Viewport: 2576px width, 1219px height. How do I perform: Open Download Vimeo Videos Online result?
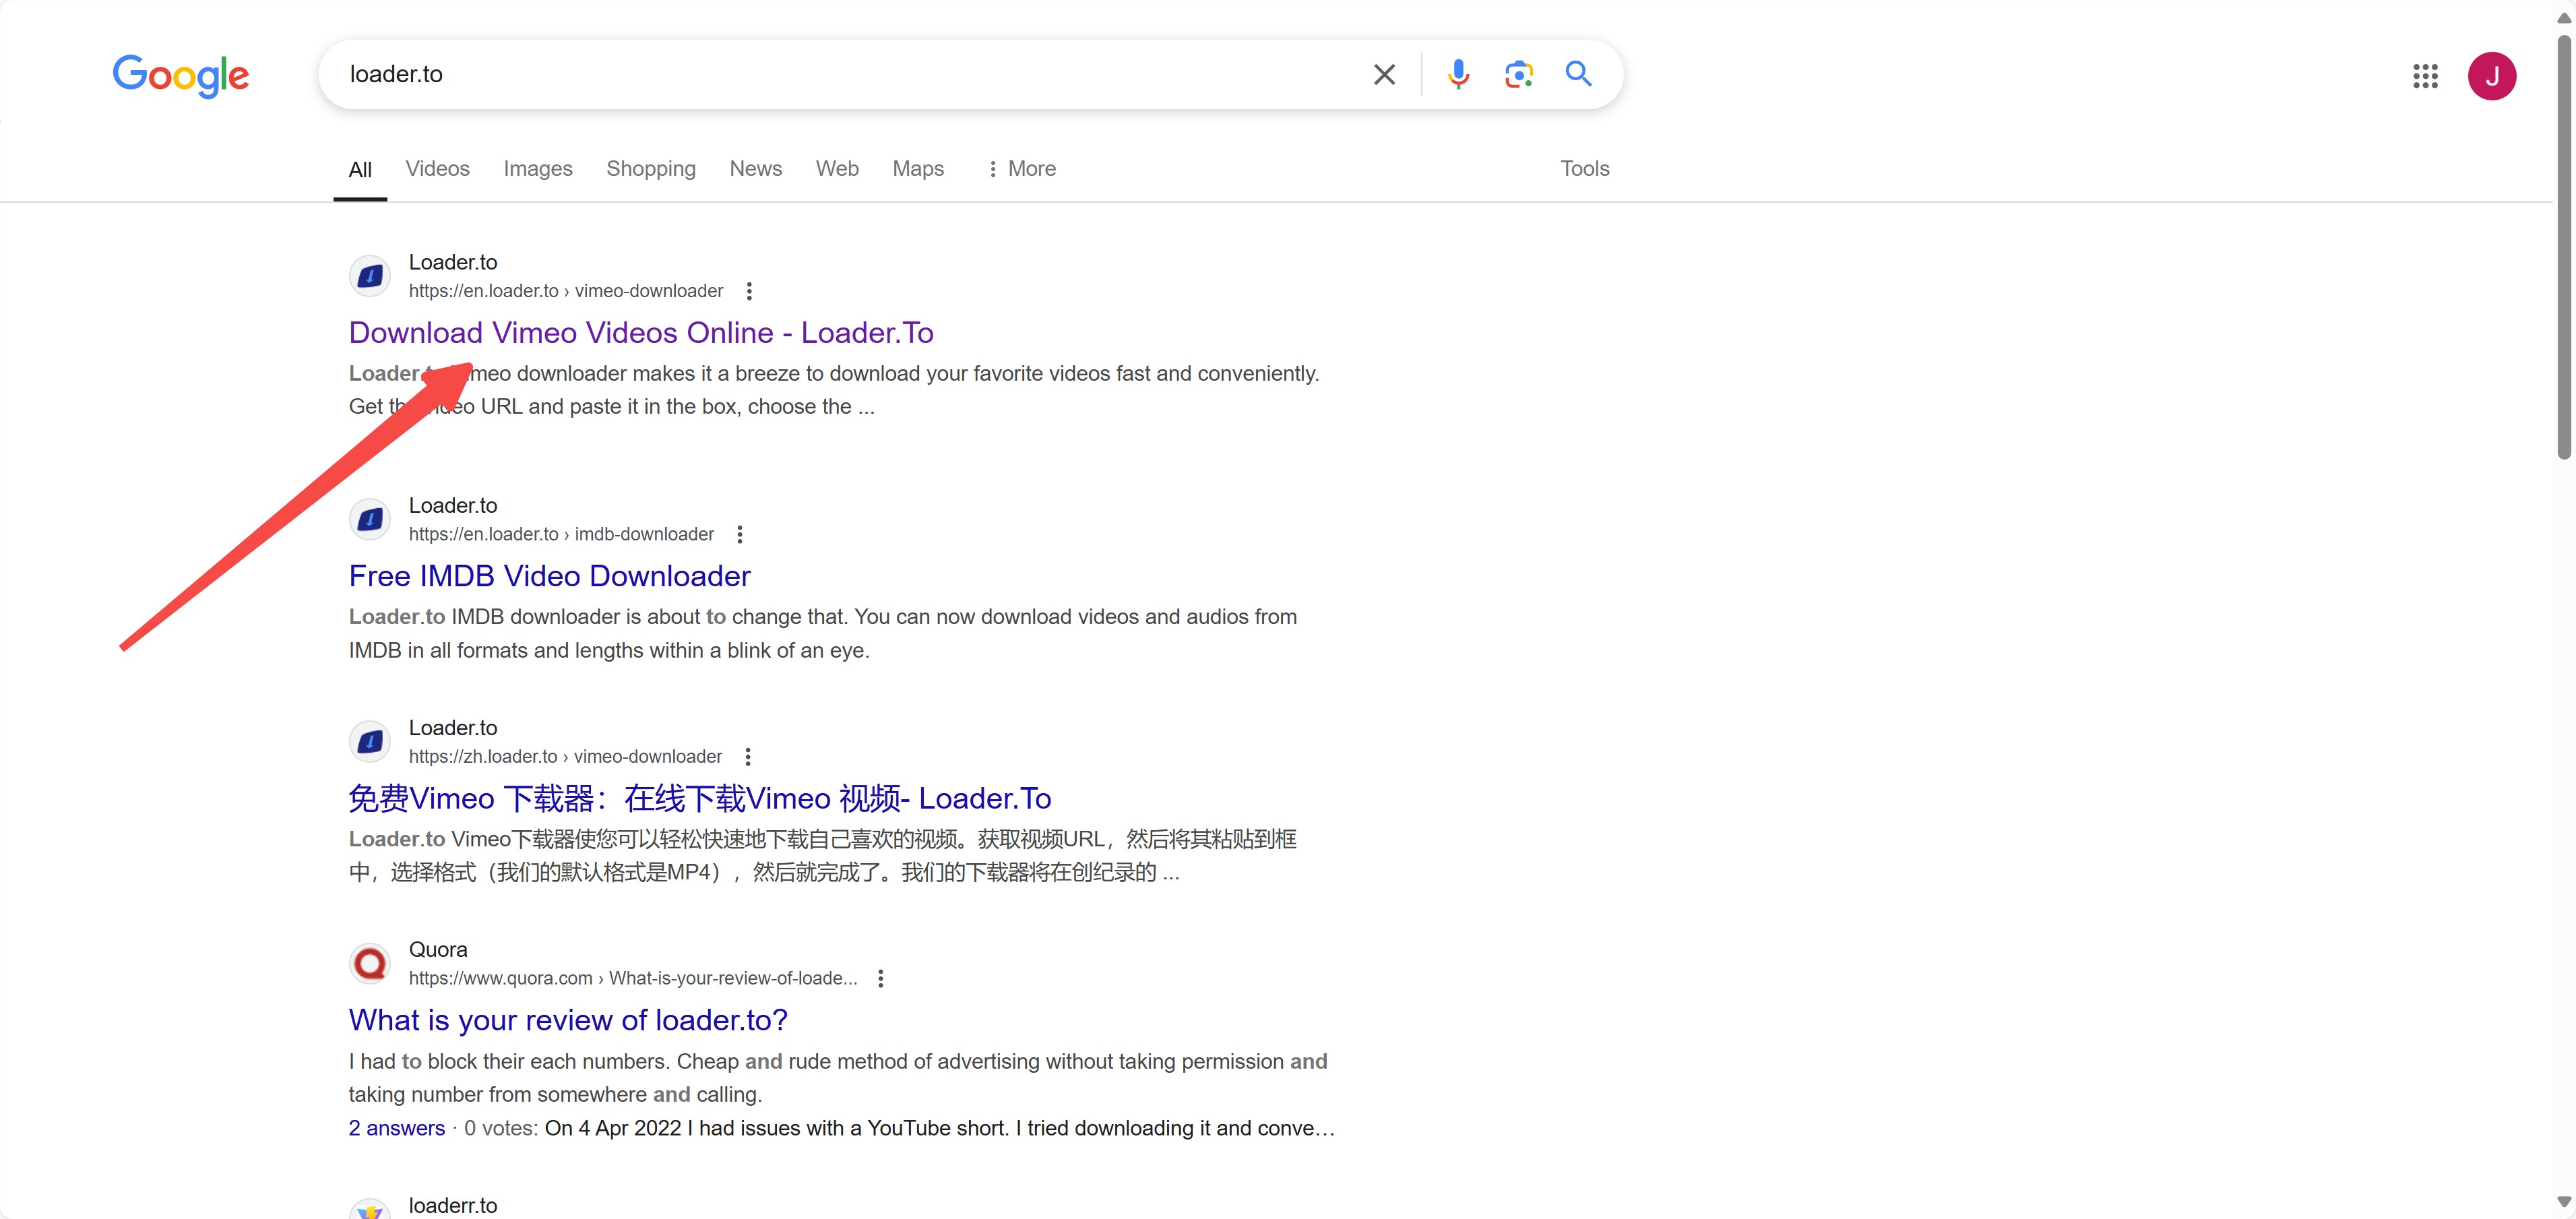pos(641,332)
